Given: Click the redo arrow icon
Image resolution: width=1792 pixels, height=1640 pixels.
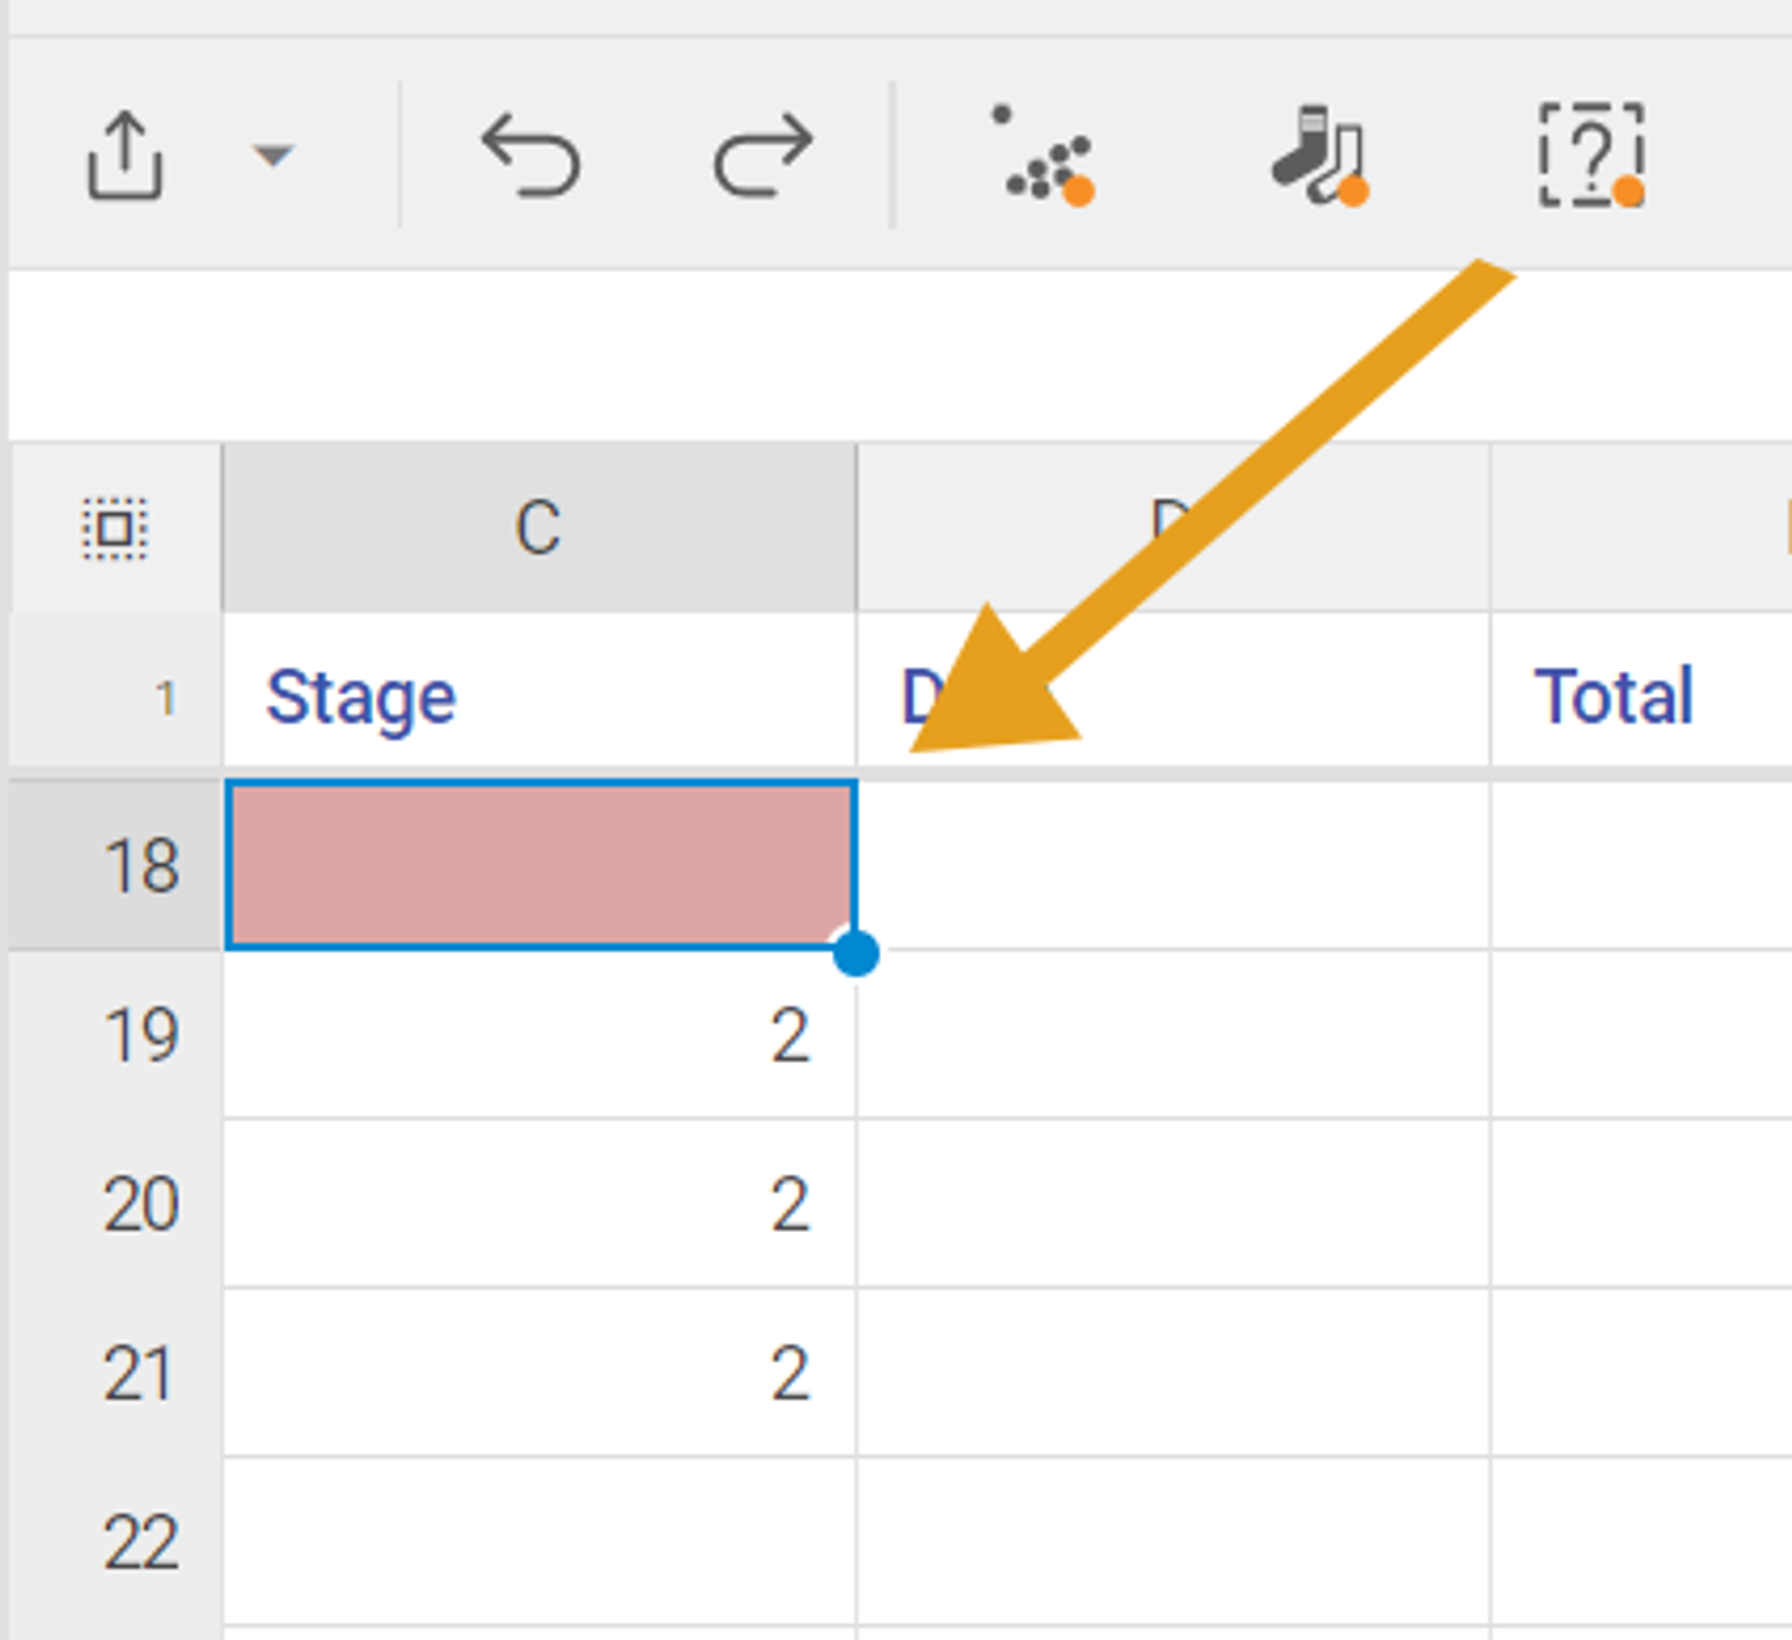Looking at the screenshot, I should [x=763, y=155].
